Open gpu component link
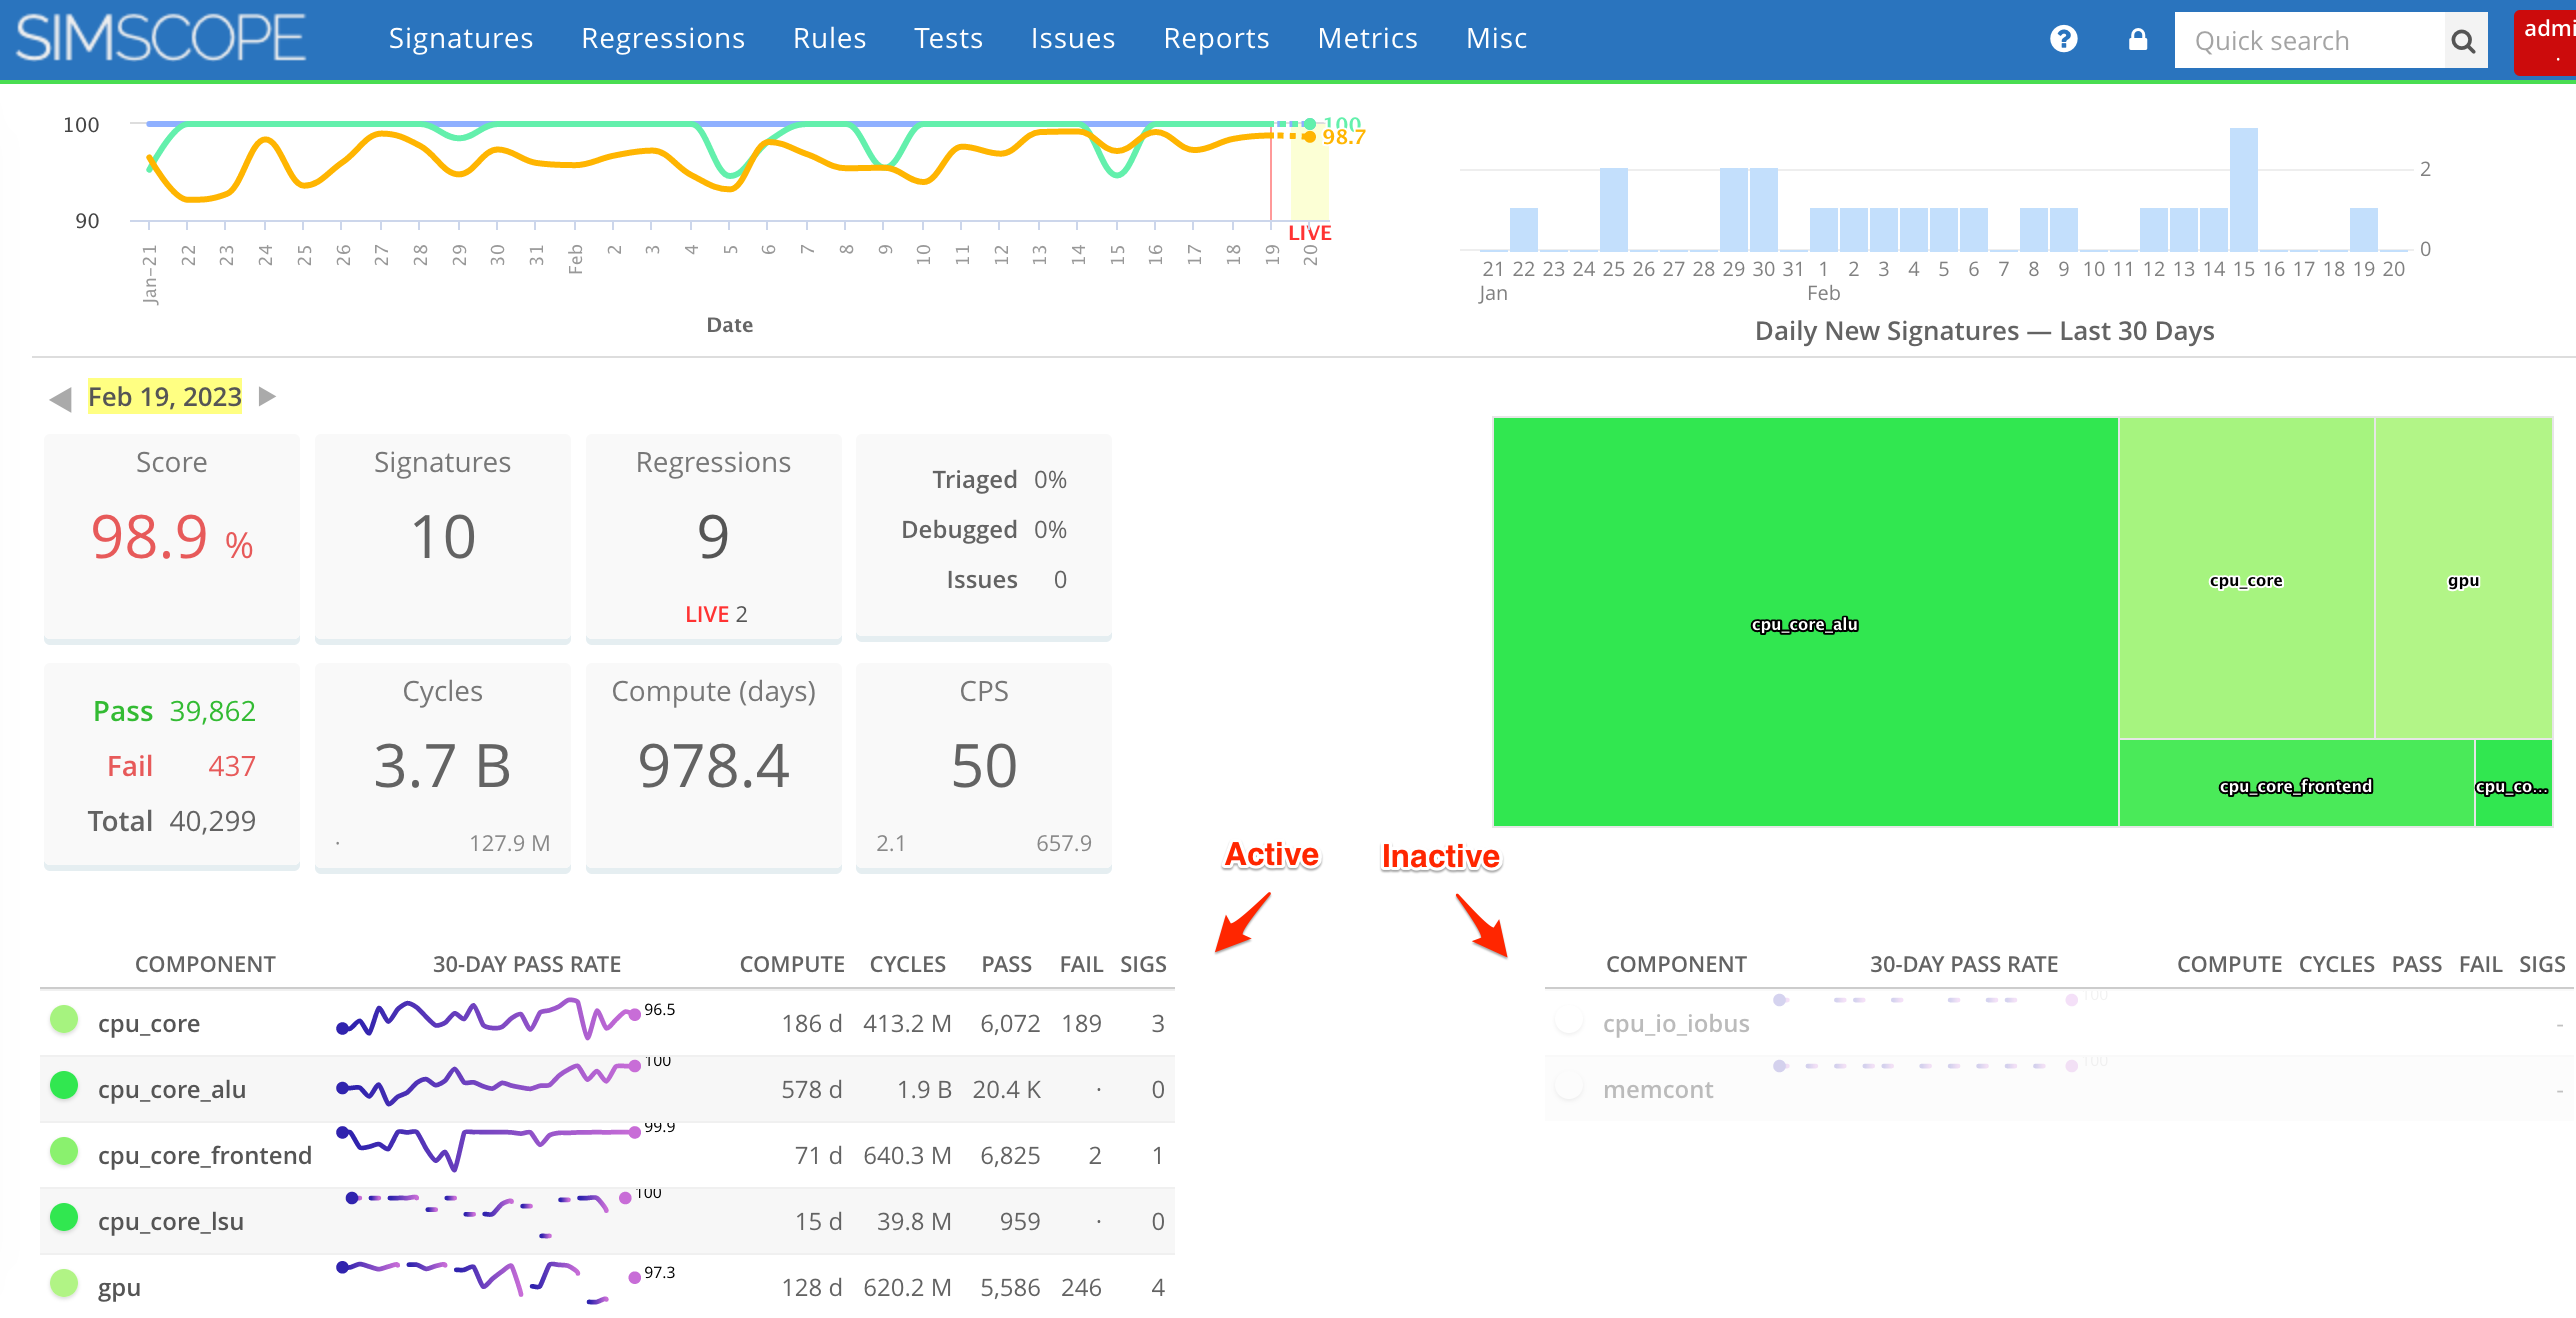The height and width of the screenshot is (1318, 2576). pyautogui.click(x=119, y=1287)
